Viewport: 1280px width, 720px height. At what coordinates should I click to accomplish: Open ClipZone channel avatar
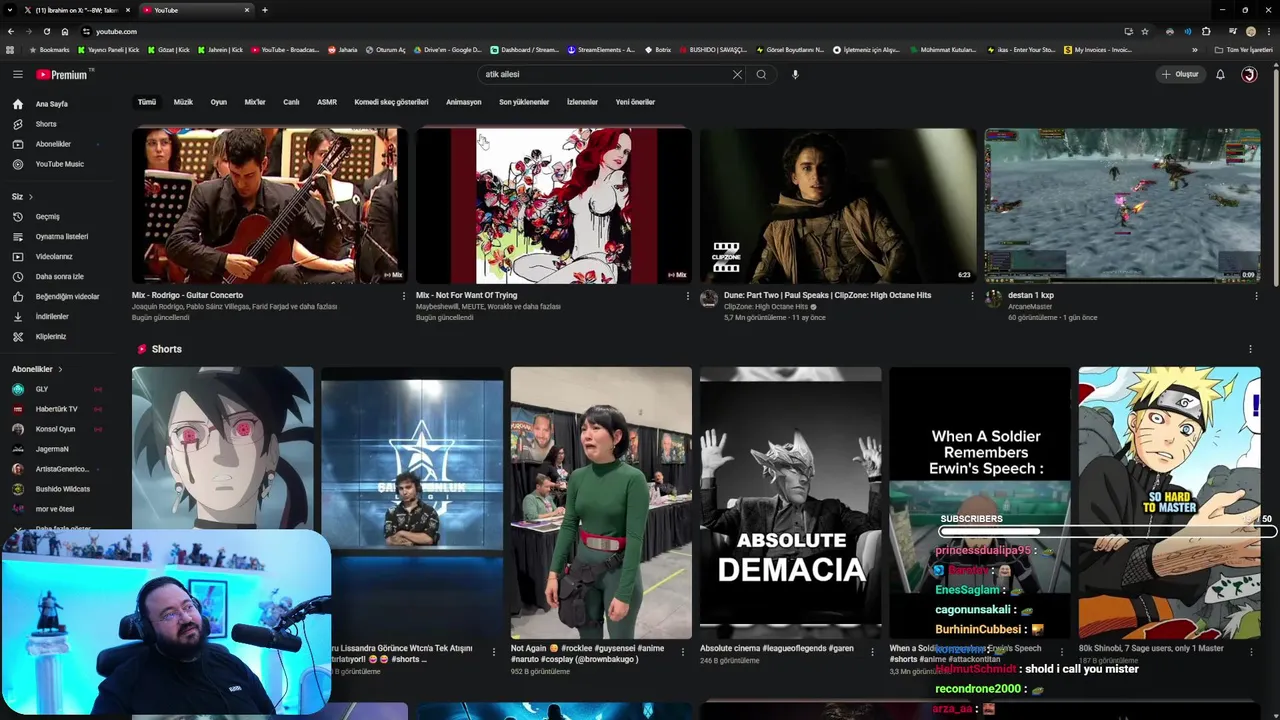tap(709, 298)
